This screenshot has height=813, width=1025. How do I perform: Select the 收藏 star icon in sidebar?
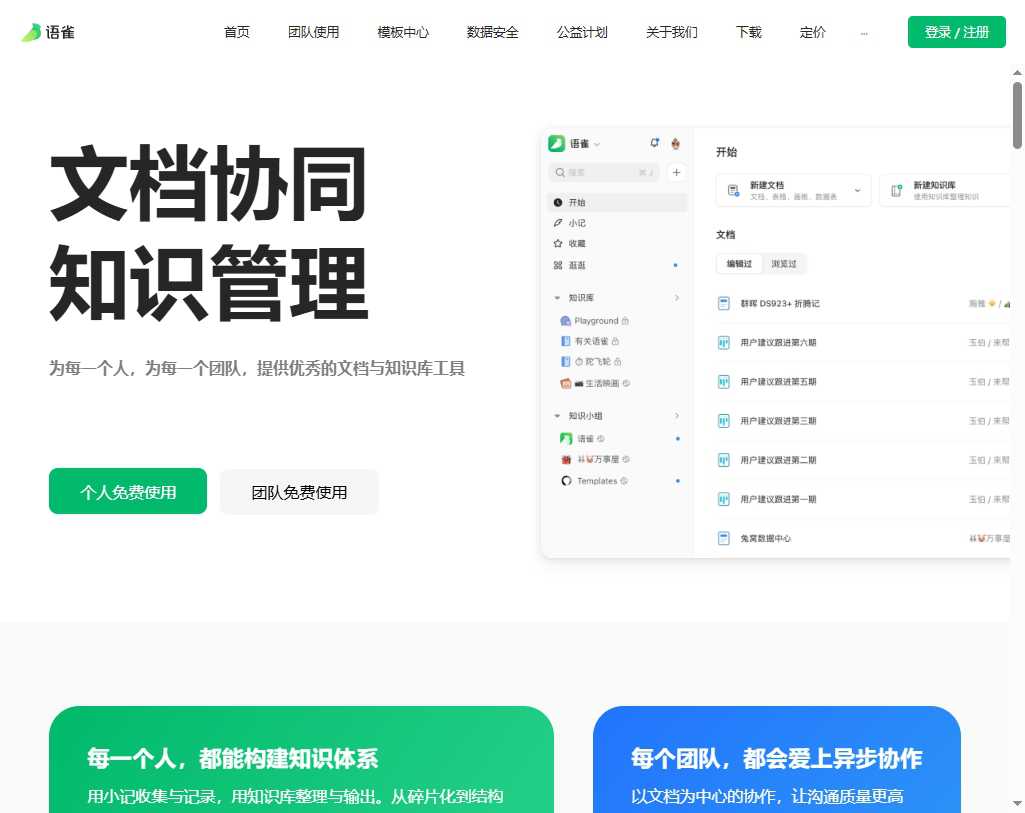point(558,243)
